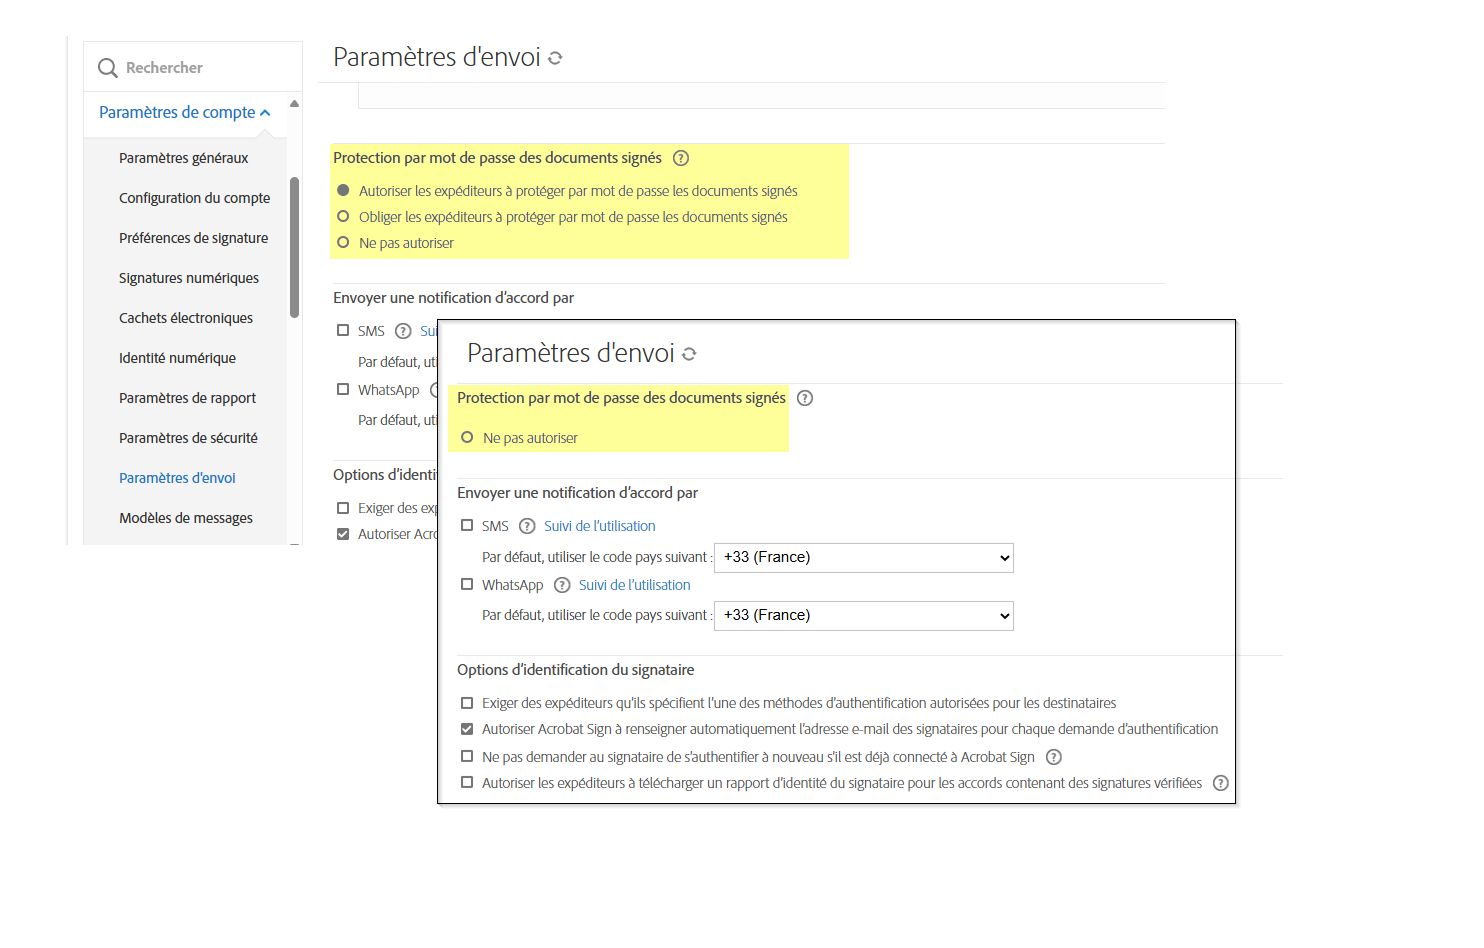
Task: Check Ne pas demander au signataire de s'authentifier
Action: [x=467, y=756]
